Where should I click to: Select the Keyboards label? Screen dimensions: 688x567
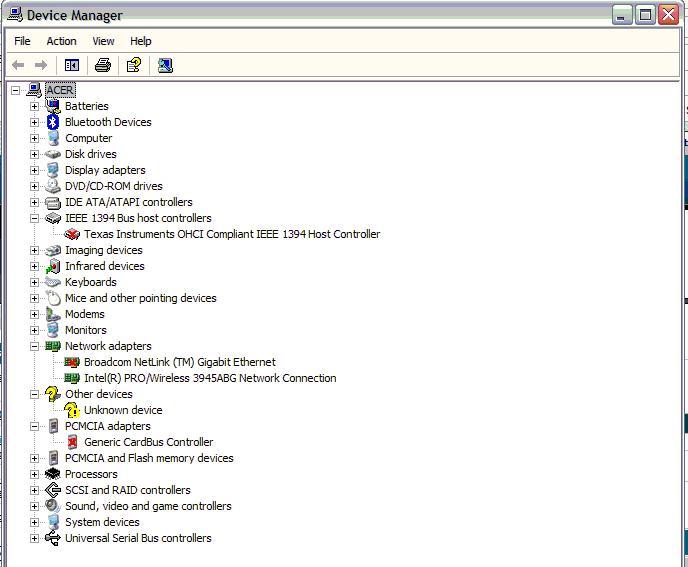(x=91, y=282)
